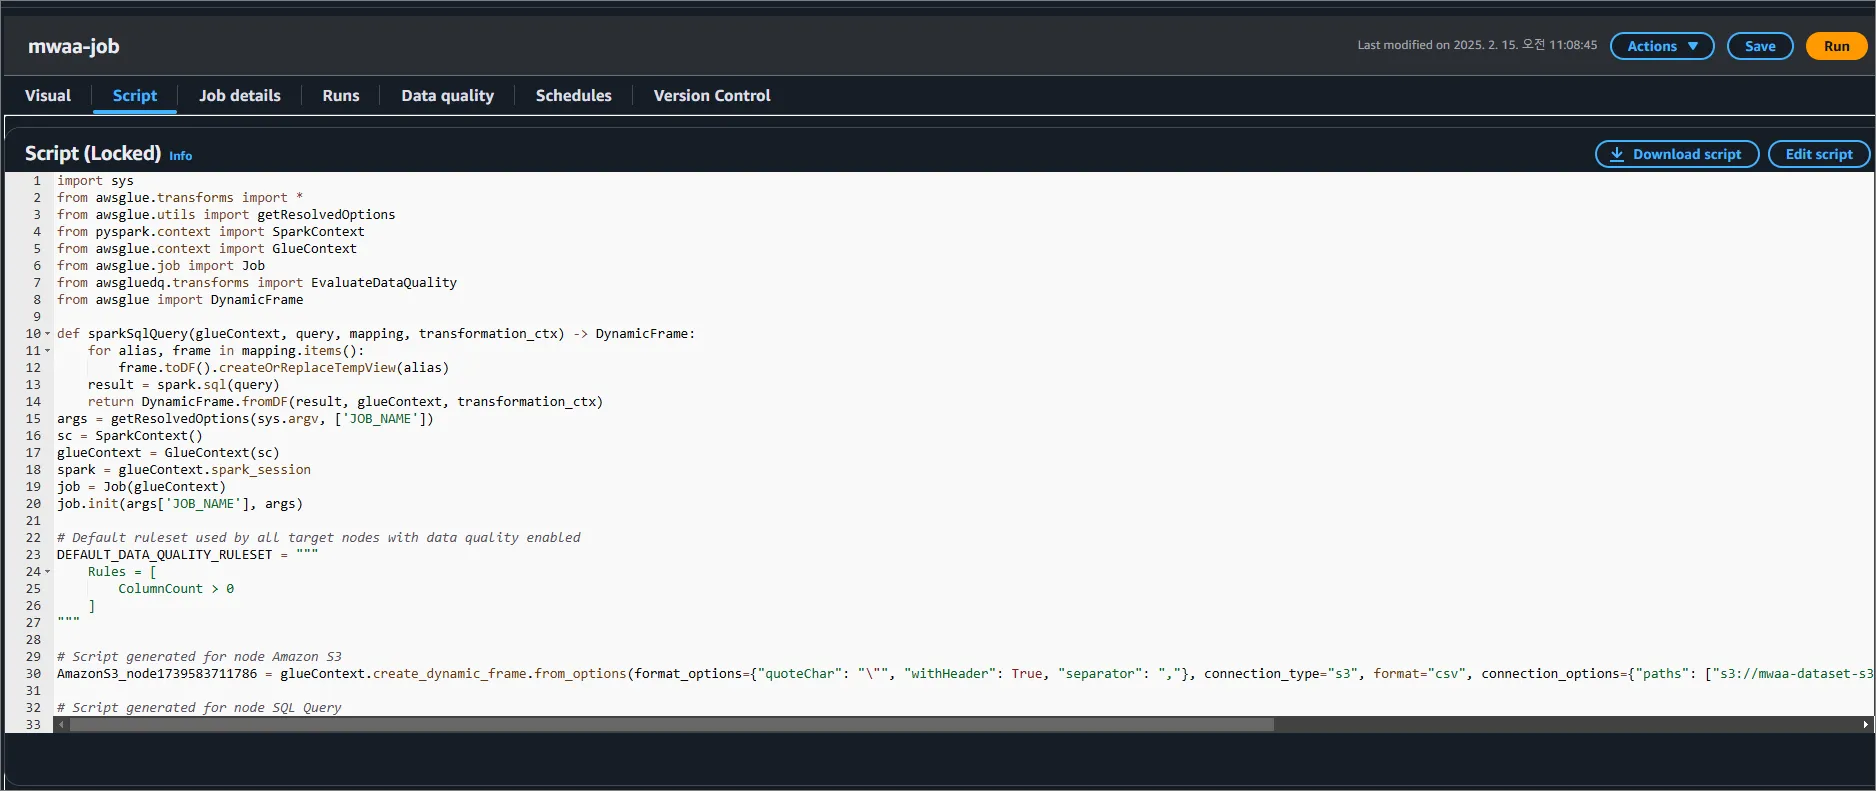Click the '# Default ruleset used by all target nodes' comment
This screenshot has width=1876, height=791.
pos(319,538)
